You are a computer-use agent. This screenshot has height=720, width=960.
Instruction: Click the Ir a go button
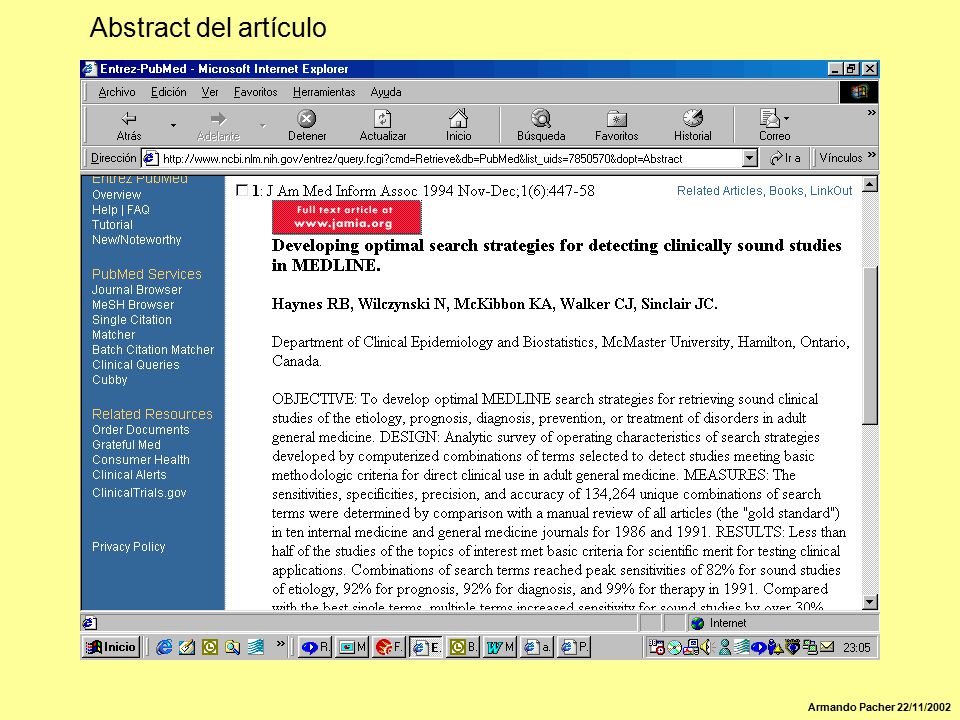coord(786,158)
